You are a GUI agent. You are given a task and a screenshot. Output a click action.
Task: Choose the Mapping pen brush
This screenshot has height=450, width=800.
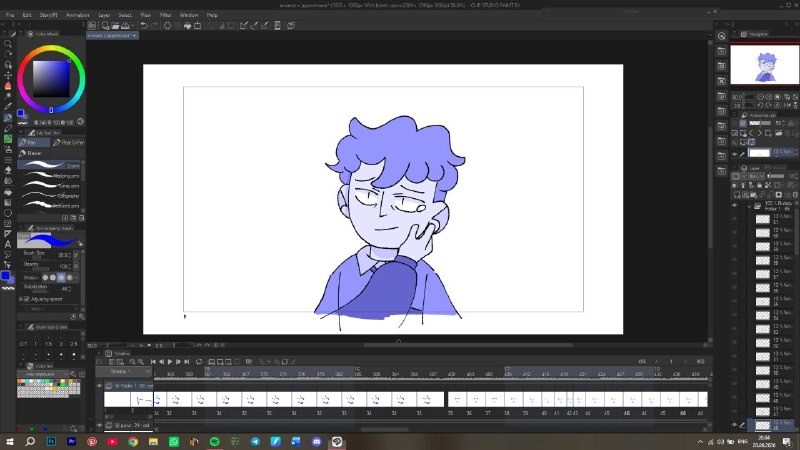[x=49, y=176]
